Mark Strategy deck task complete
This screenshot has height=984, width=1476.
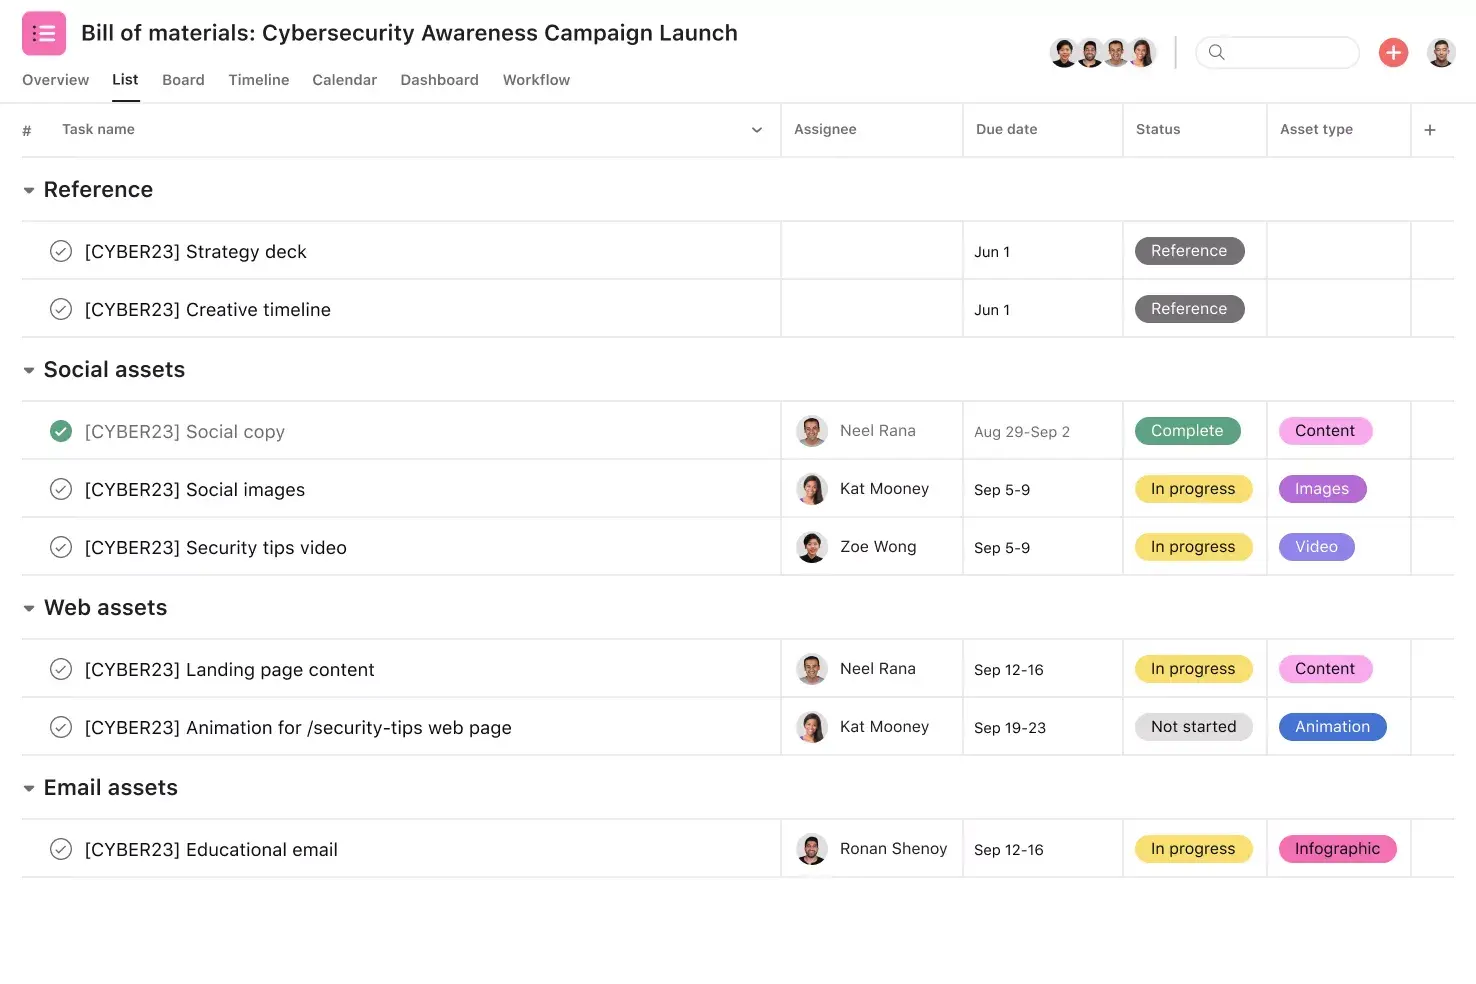click(61, 251)
